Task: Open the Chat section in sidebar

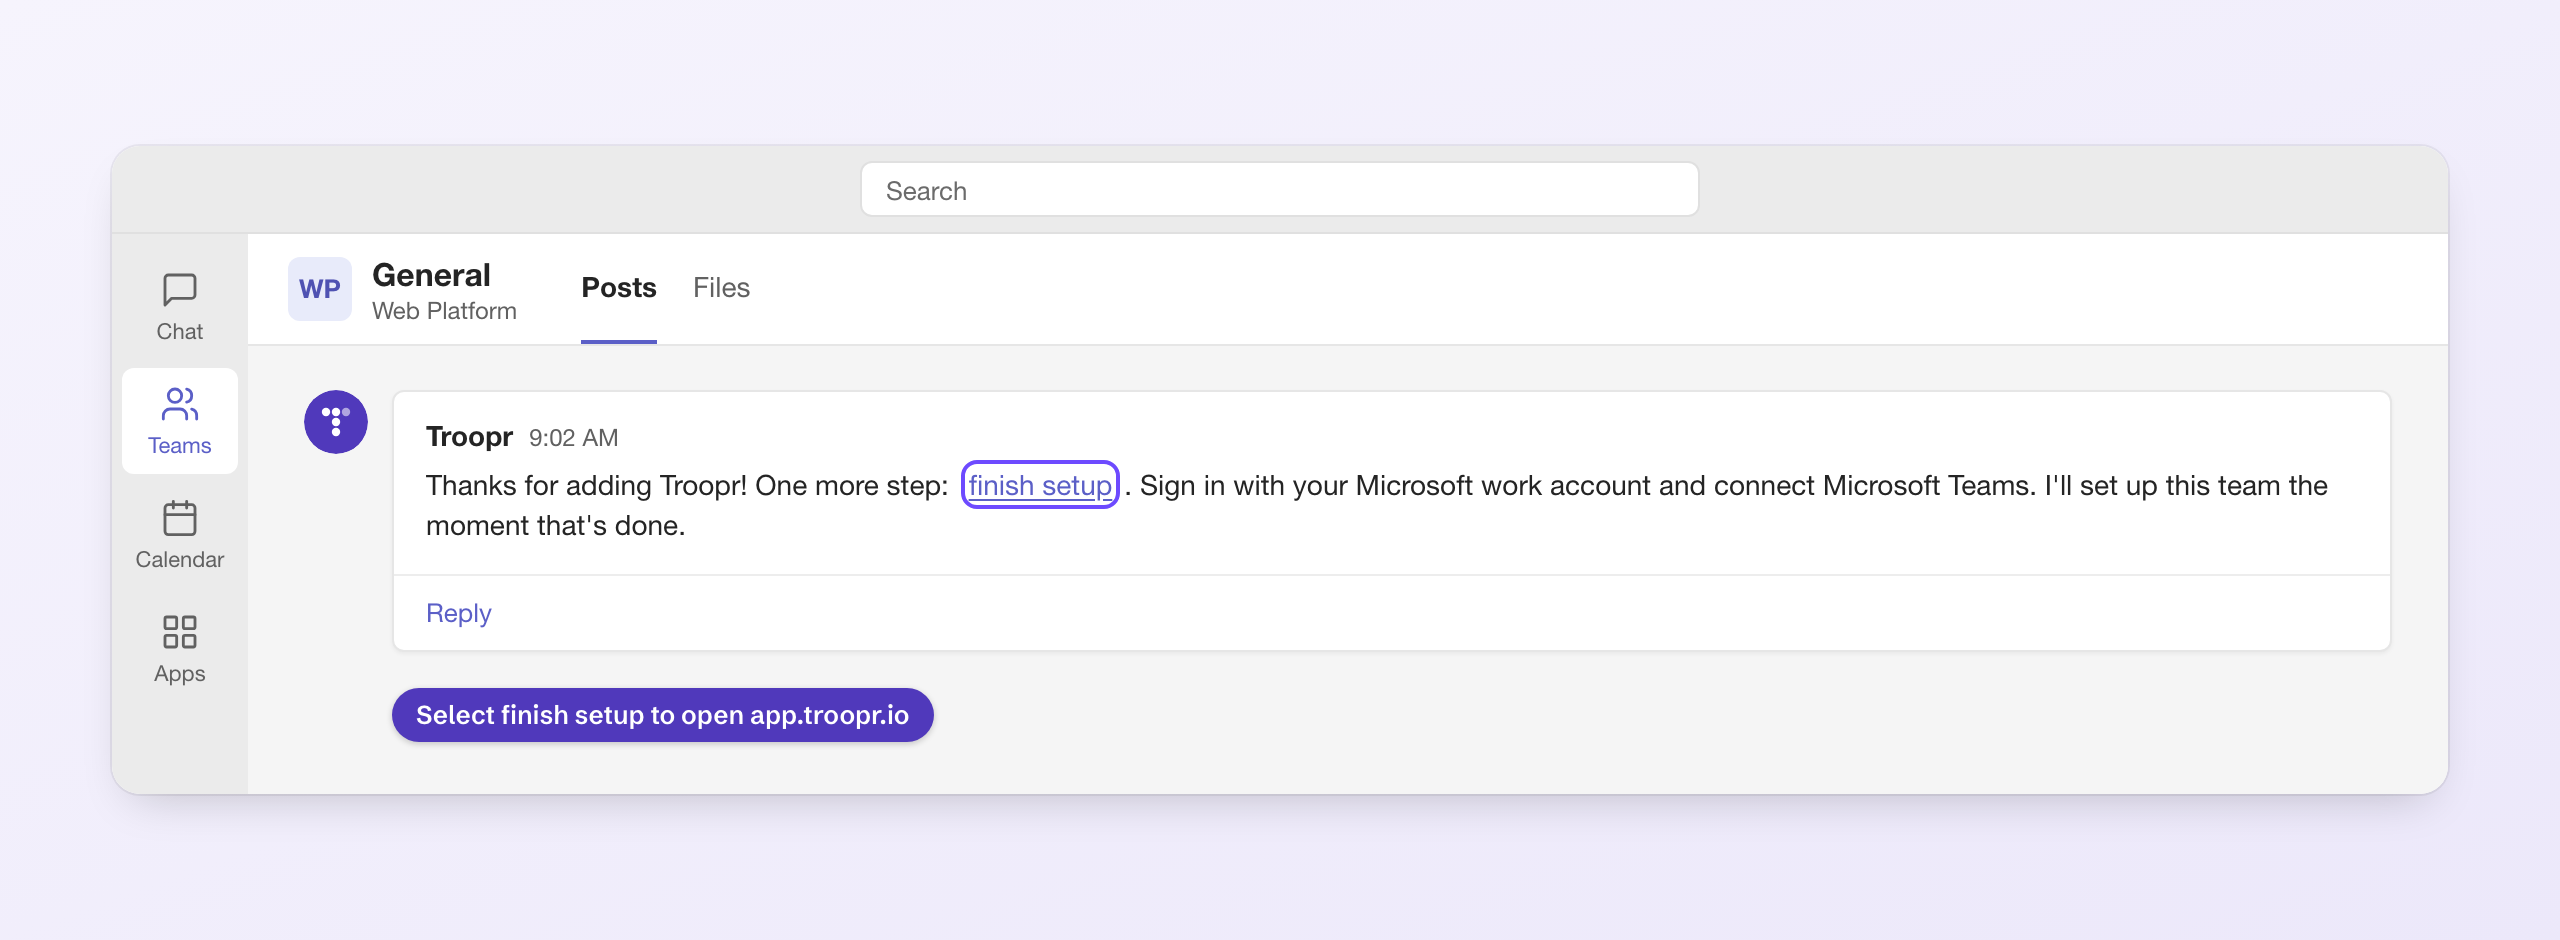Action: 180,307
